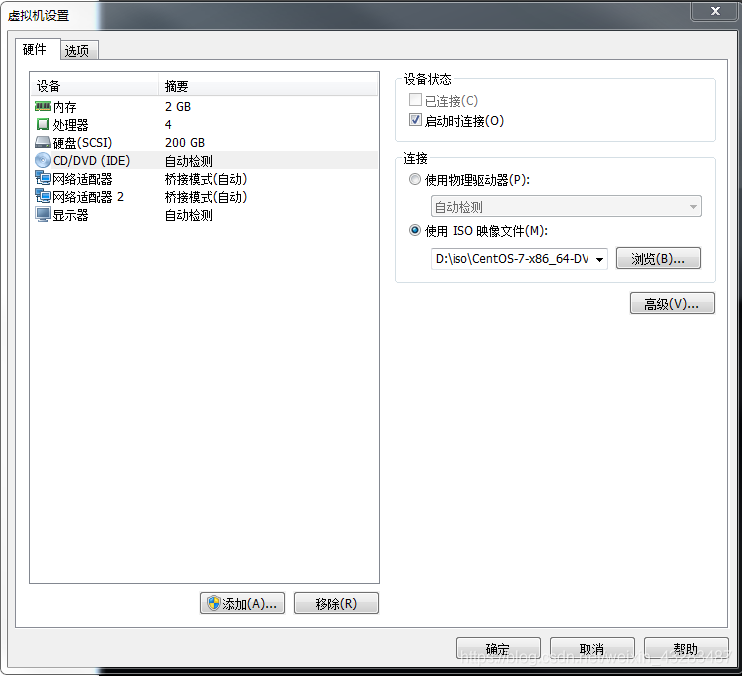Select the CD/DVD (IDE) disc icon
The image size is (742, 676).
point(43,160)
